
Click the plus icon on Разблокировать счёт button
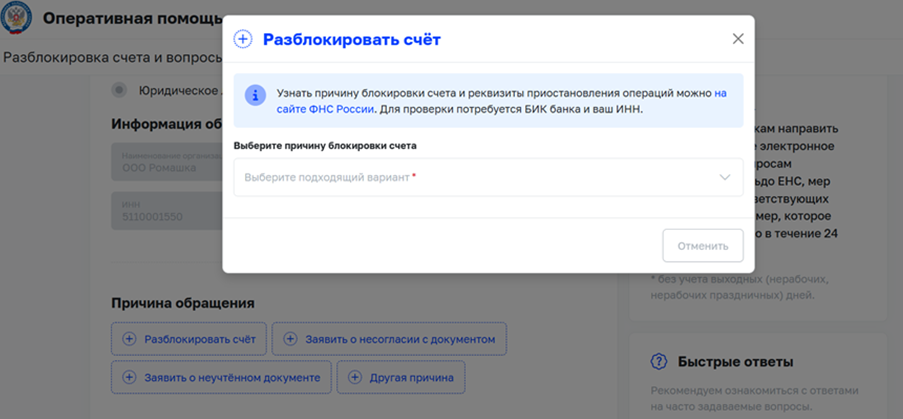[x=128, y=340]
